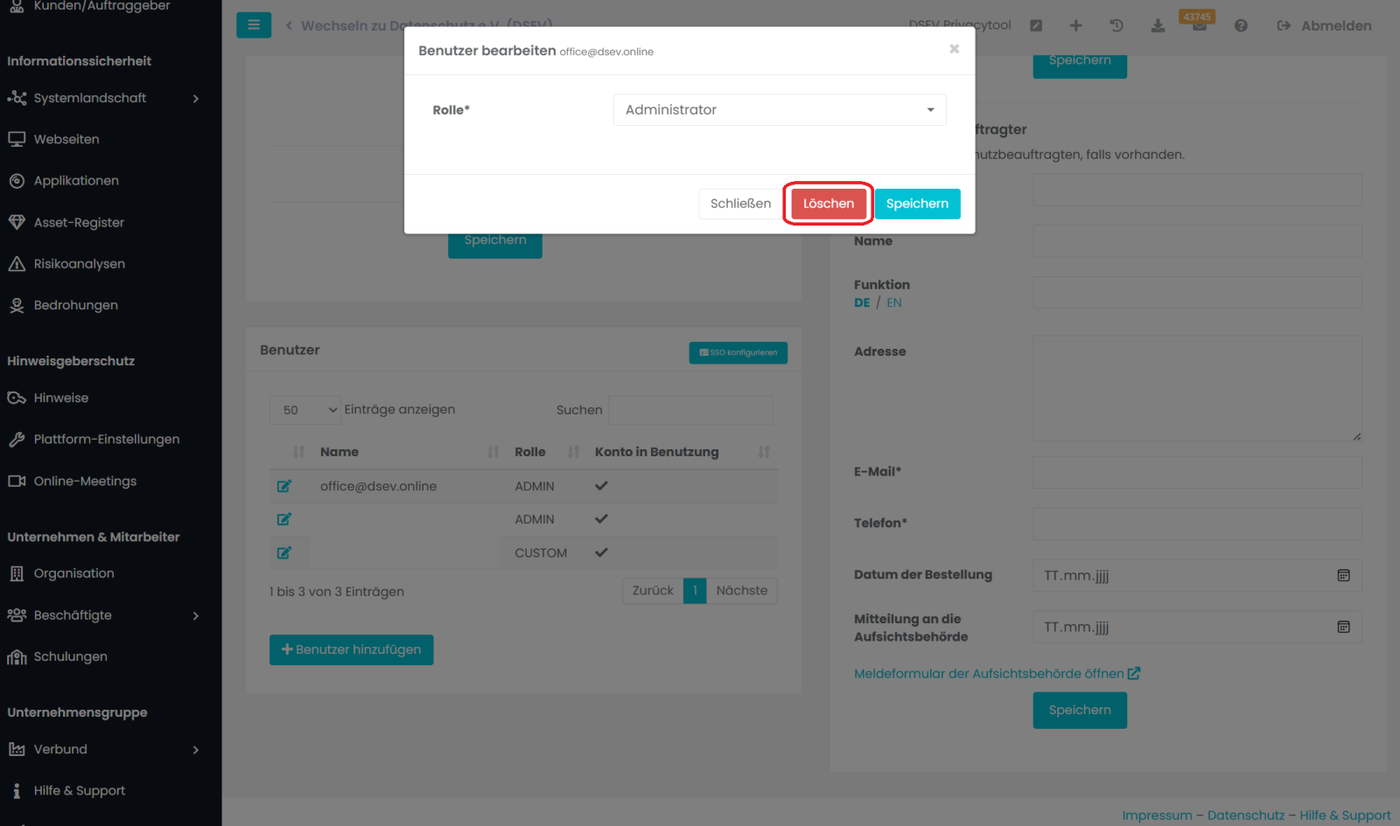
Task: Open the history icon in the top bar
Action: [1116, 25]
